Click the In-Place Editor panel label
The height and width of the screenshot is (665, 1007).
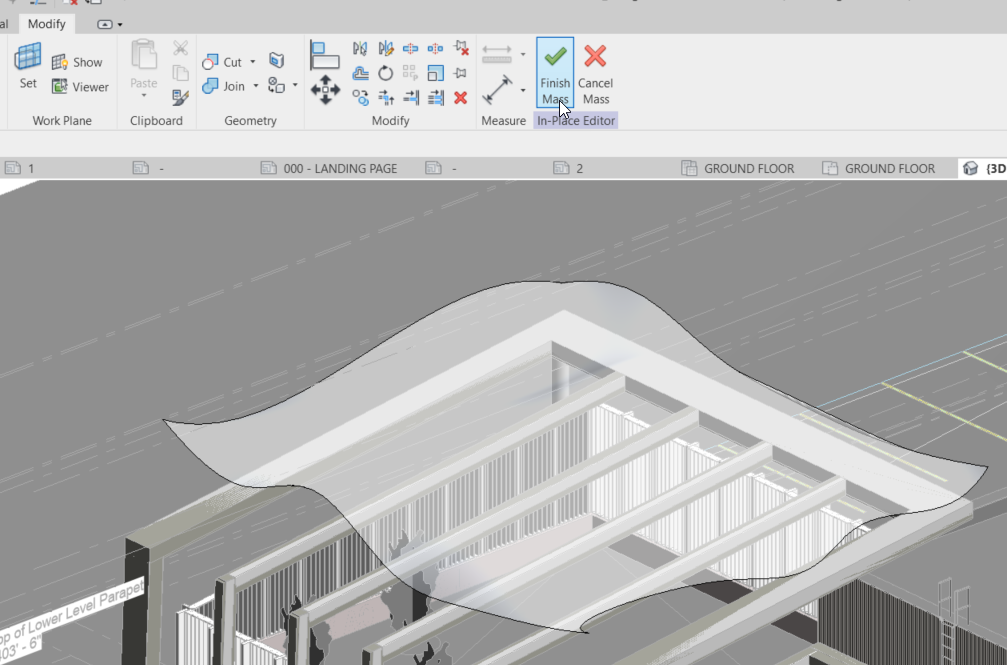coord(576,121)
